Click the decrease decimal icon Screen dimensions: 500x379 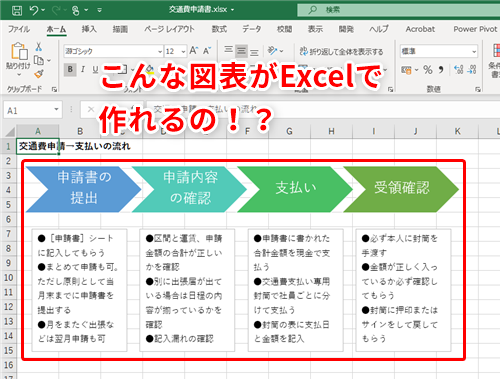click(472, 70)
